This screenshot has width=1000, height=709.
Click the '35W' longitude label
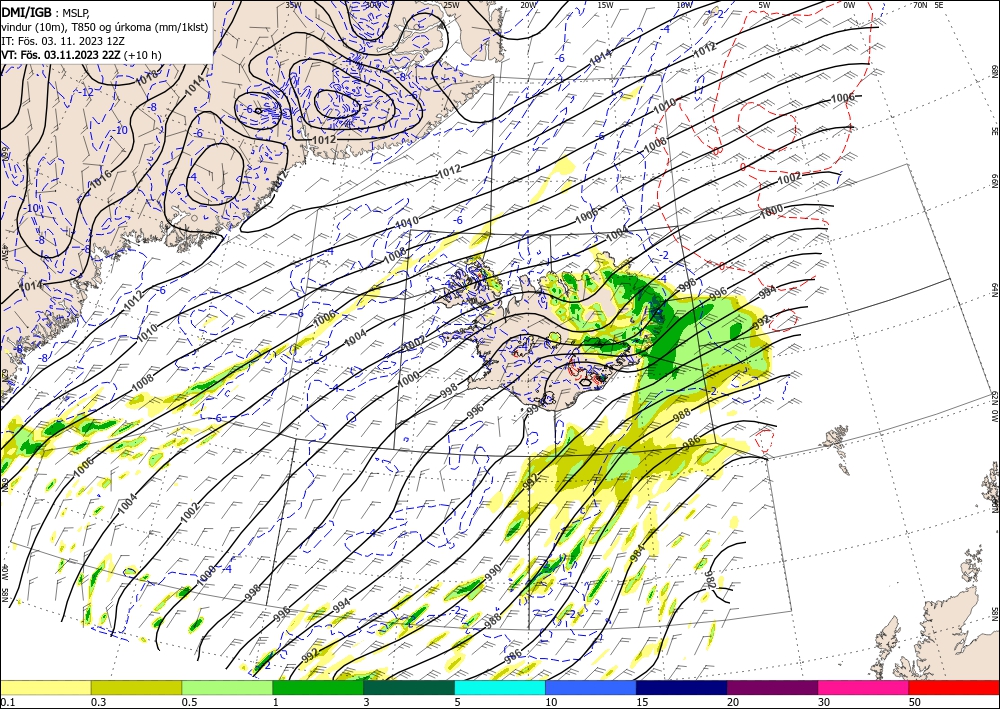click(x=293, y=4)
